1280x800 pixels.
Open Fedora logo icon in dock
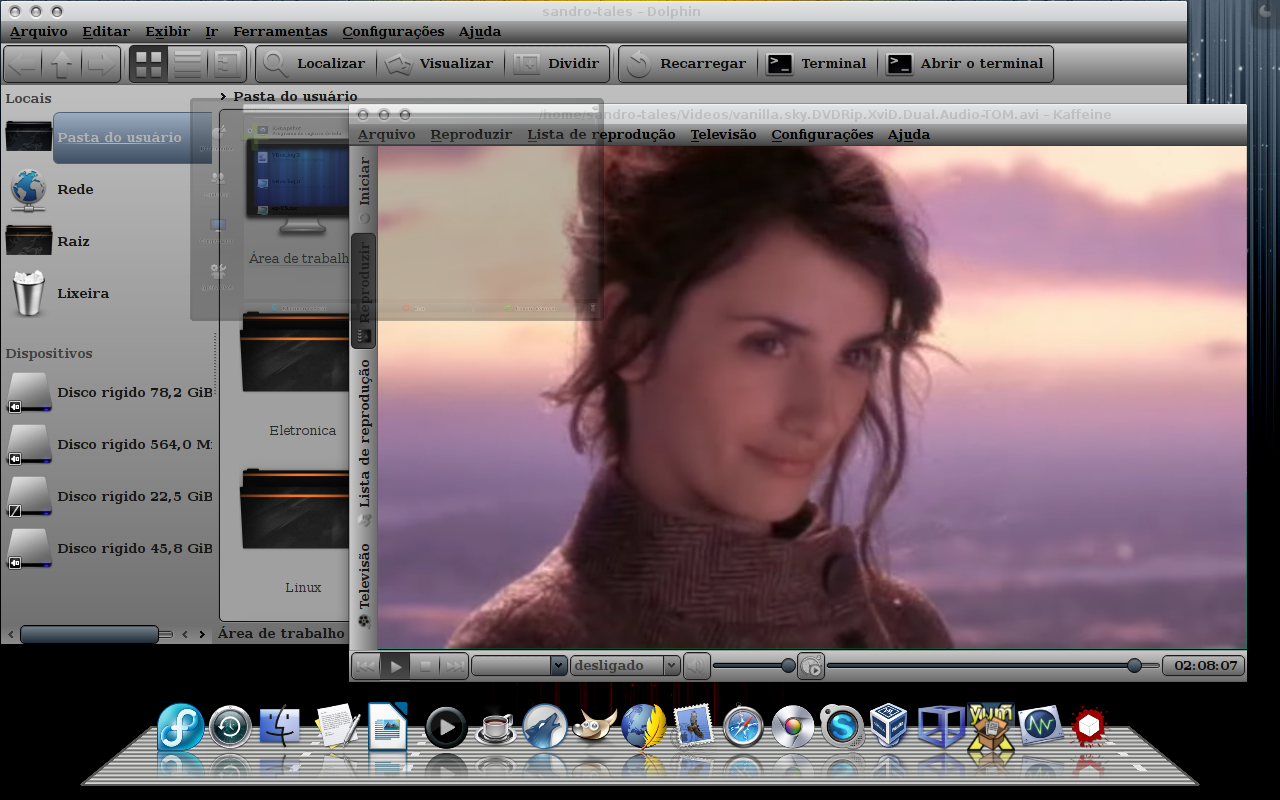(181, 727)
